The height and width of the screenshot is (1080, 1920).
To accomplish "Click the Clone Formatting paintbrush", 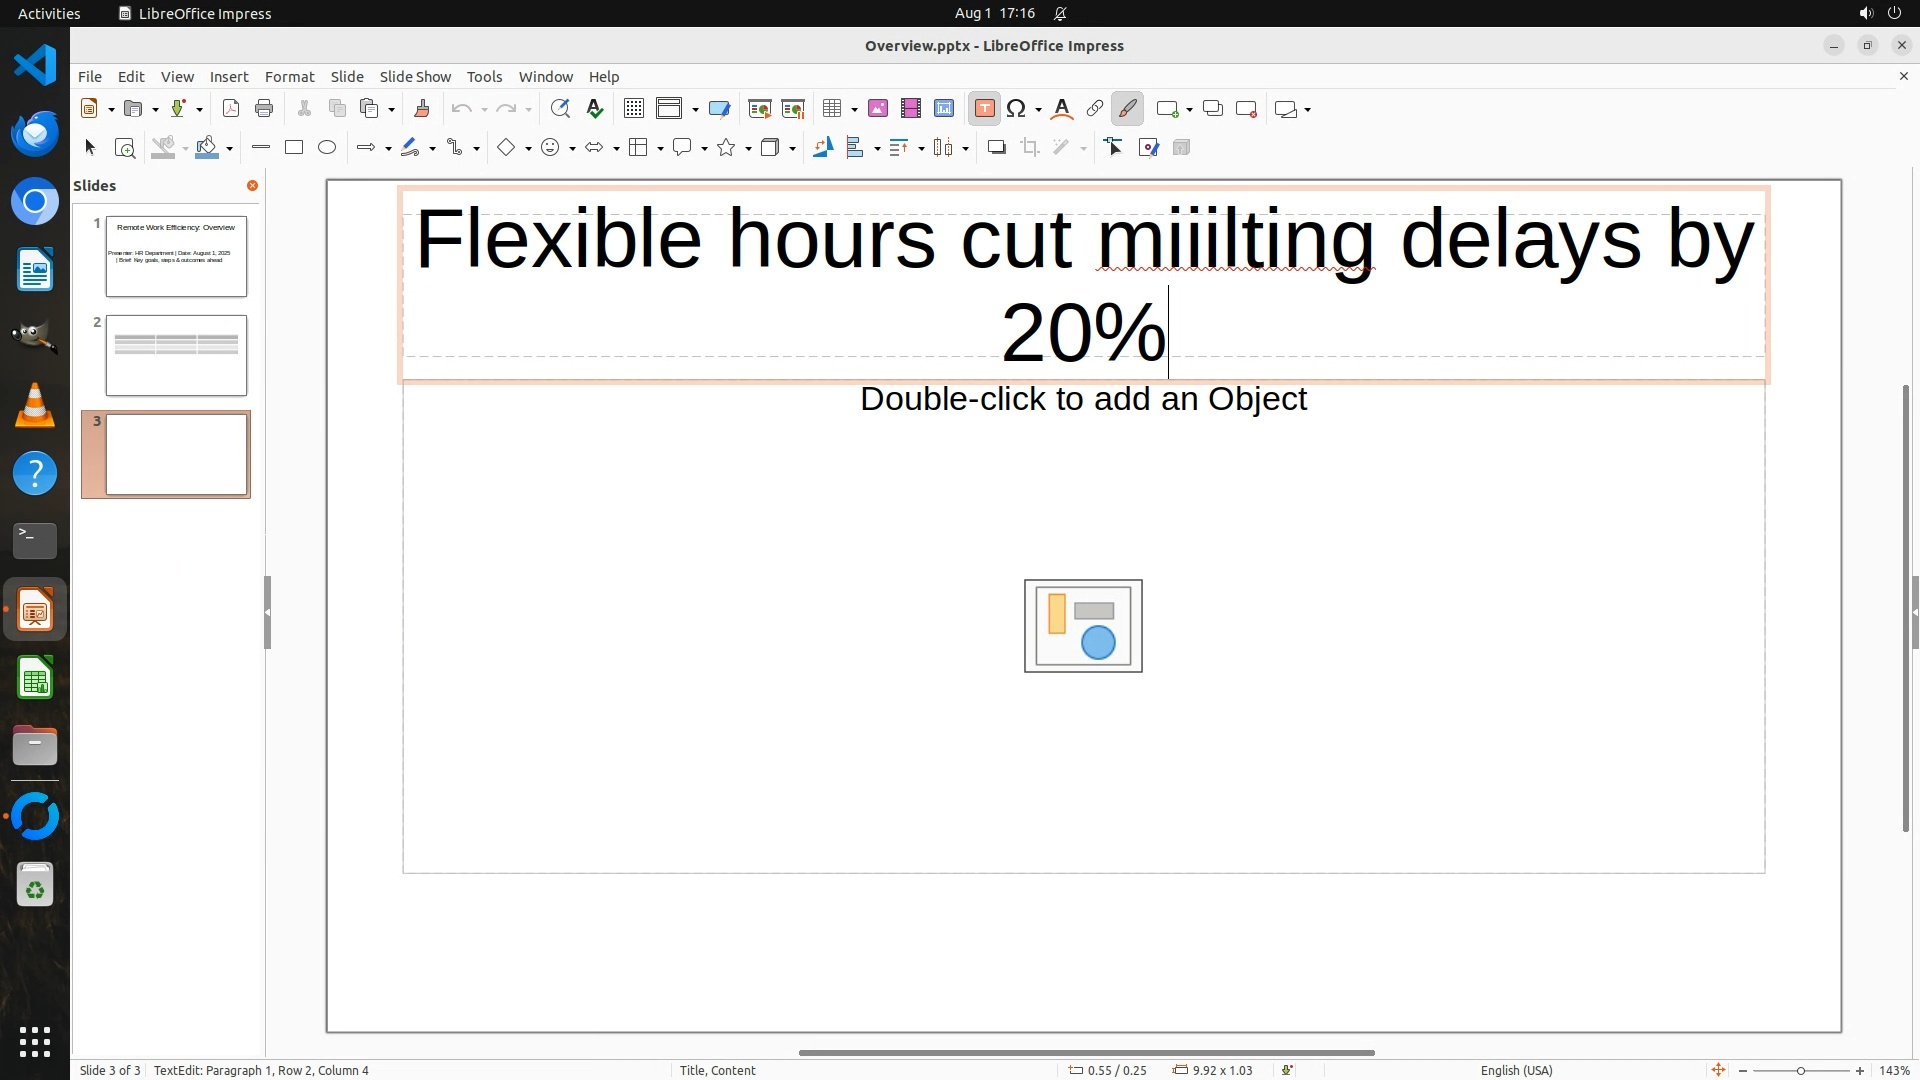I will pos(421,109).
